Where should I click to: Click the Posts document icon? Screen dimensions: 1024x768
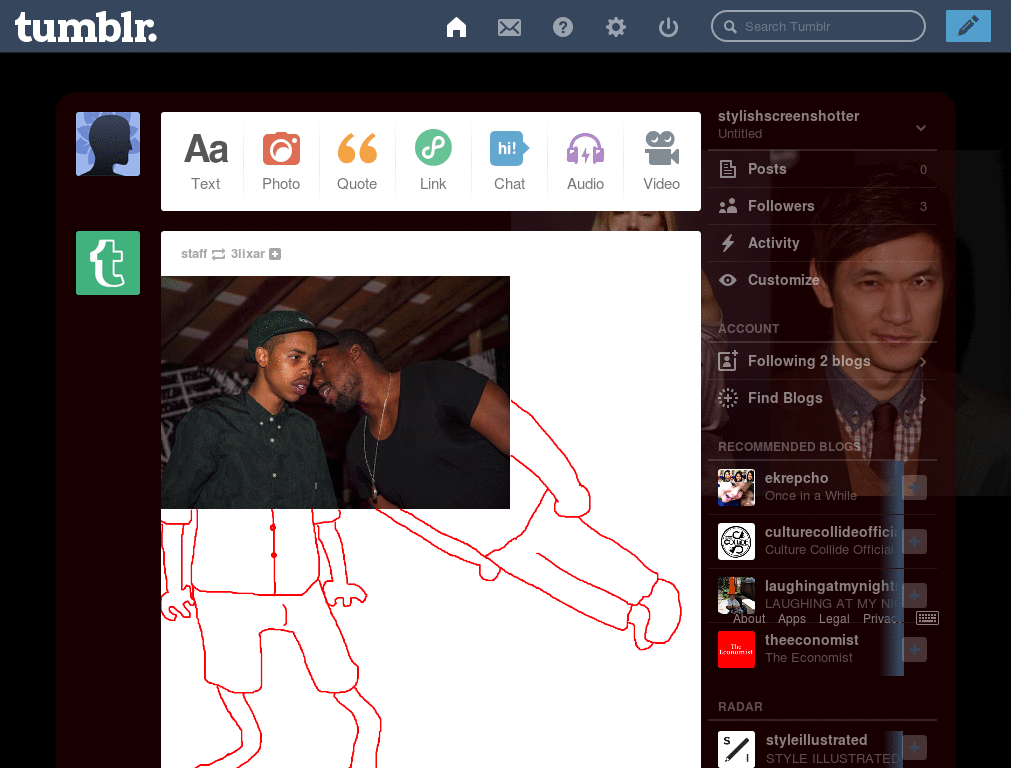[x=728, y=169]
